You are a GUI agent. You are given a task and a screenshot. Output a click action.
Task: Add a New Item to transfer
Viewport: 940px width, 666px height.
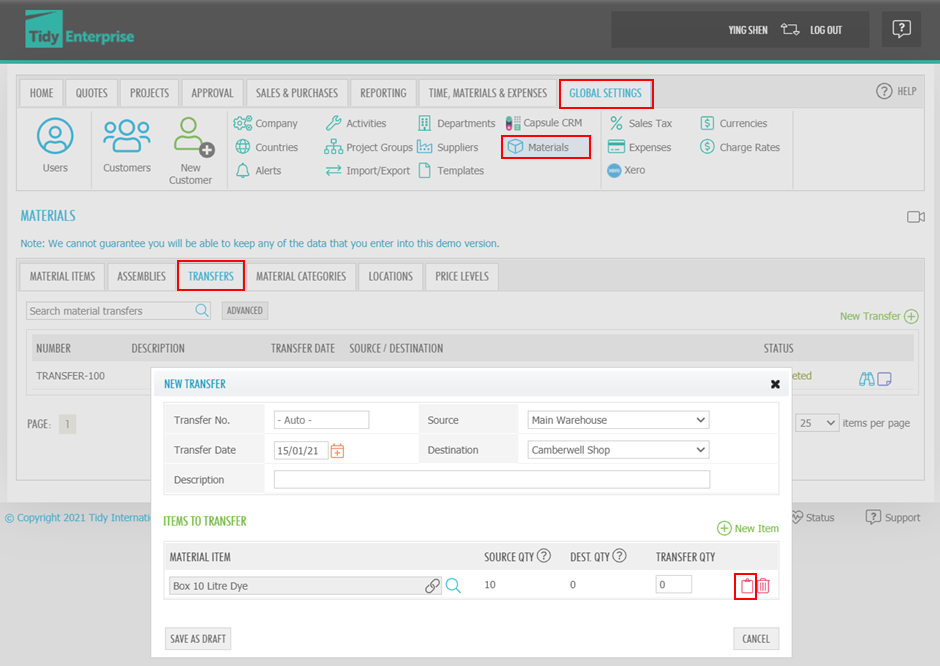point(747,528)
